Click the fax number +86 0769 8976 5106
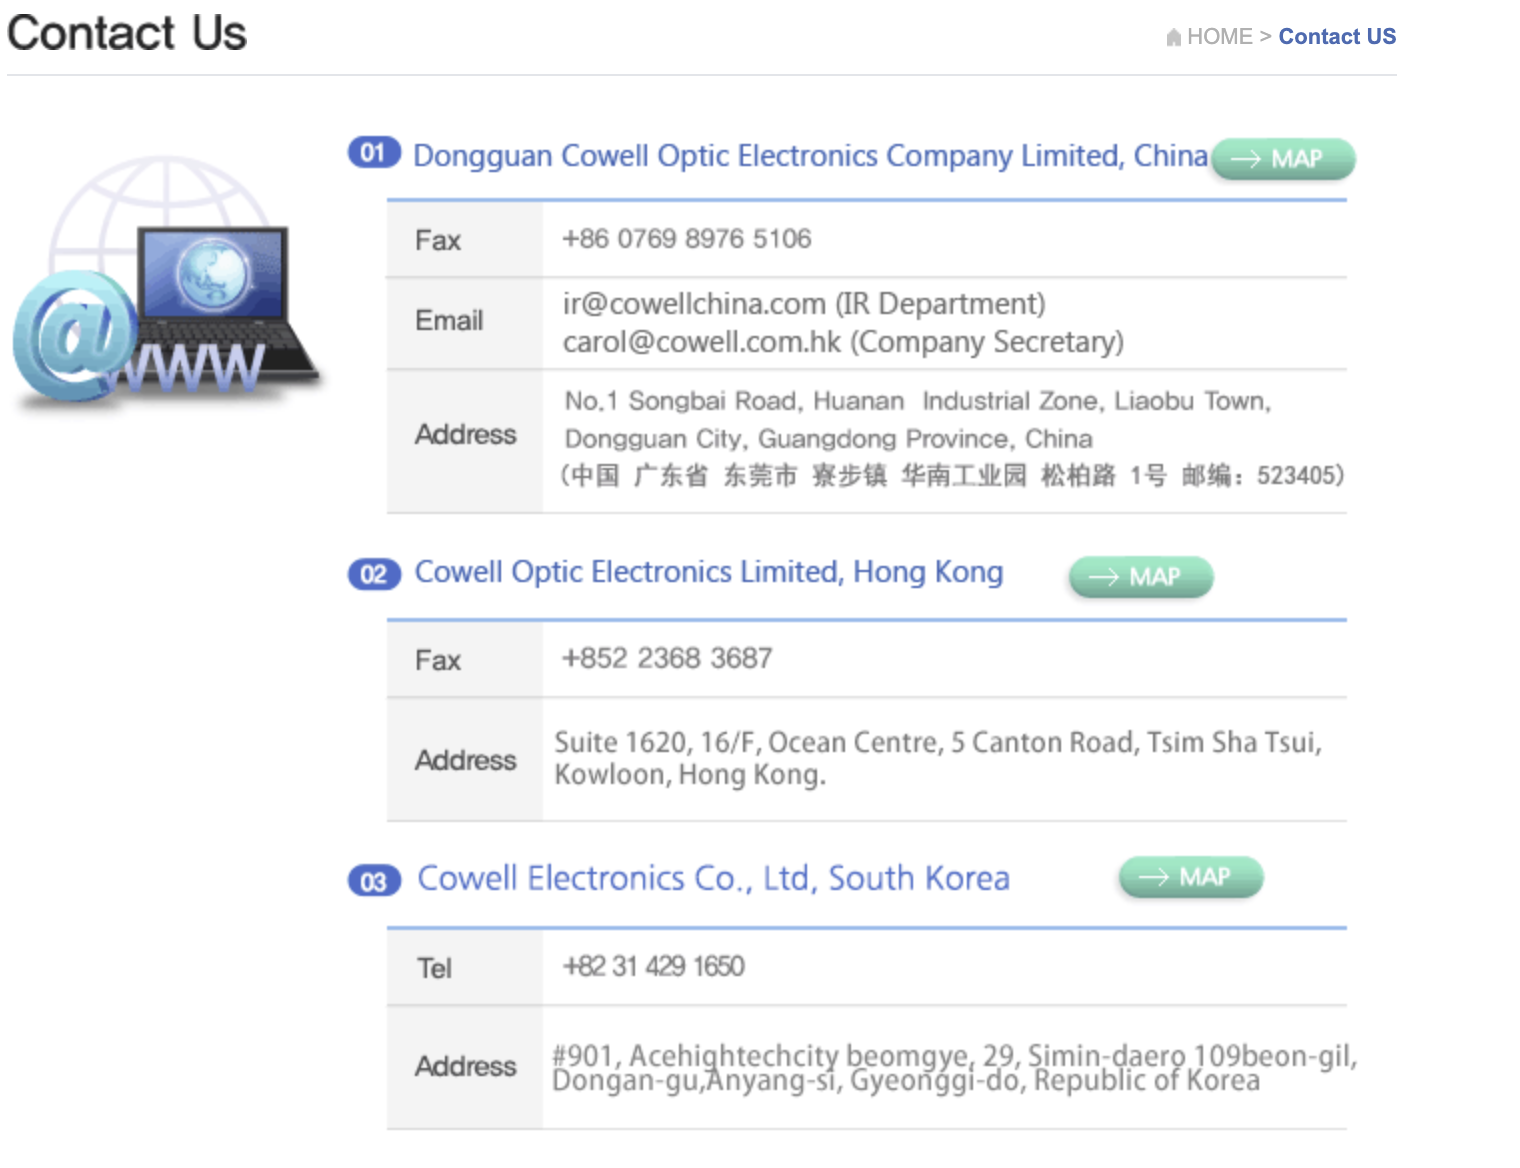 tap(687, 239)
